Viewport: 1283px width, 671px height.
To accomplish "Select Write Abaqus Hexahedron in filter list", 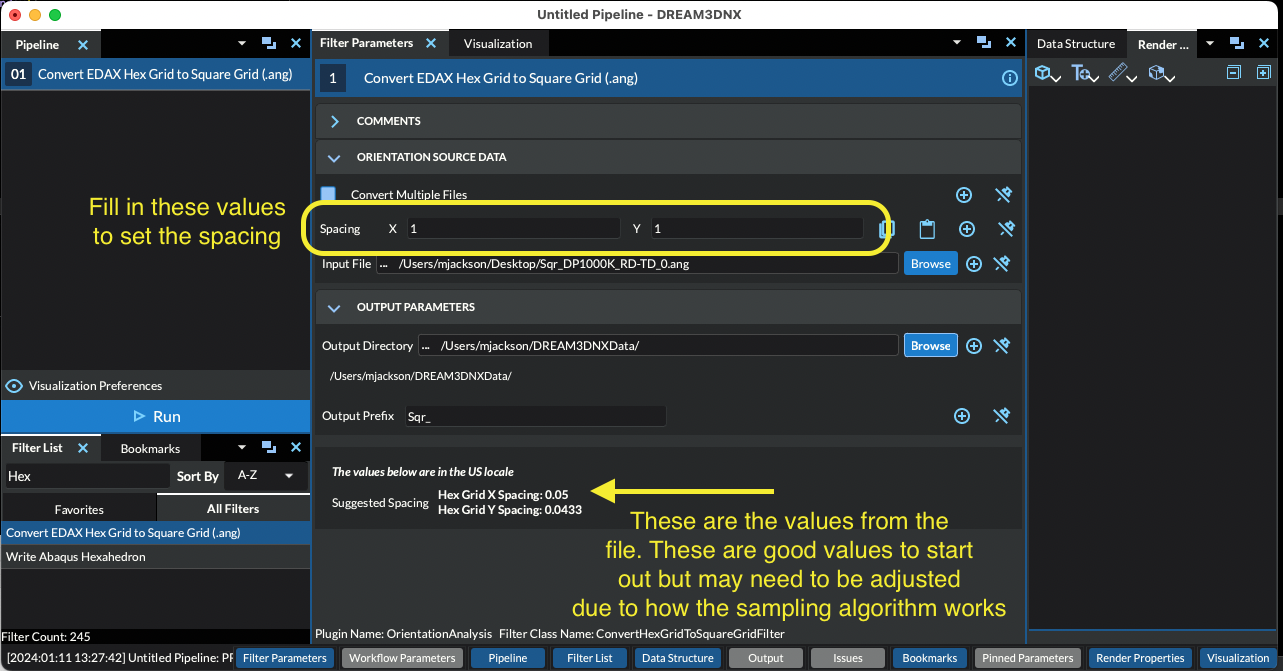I will coord(156,557).
